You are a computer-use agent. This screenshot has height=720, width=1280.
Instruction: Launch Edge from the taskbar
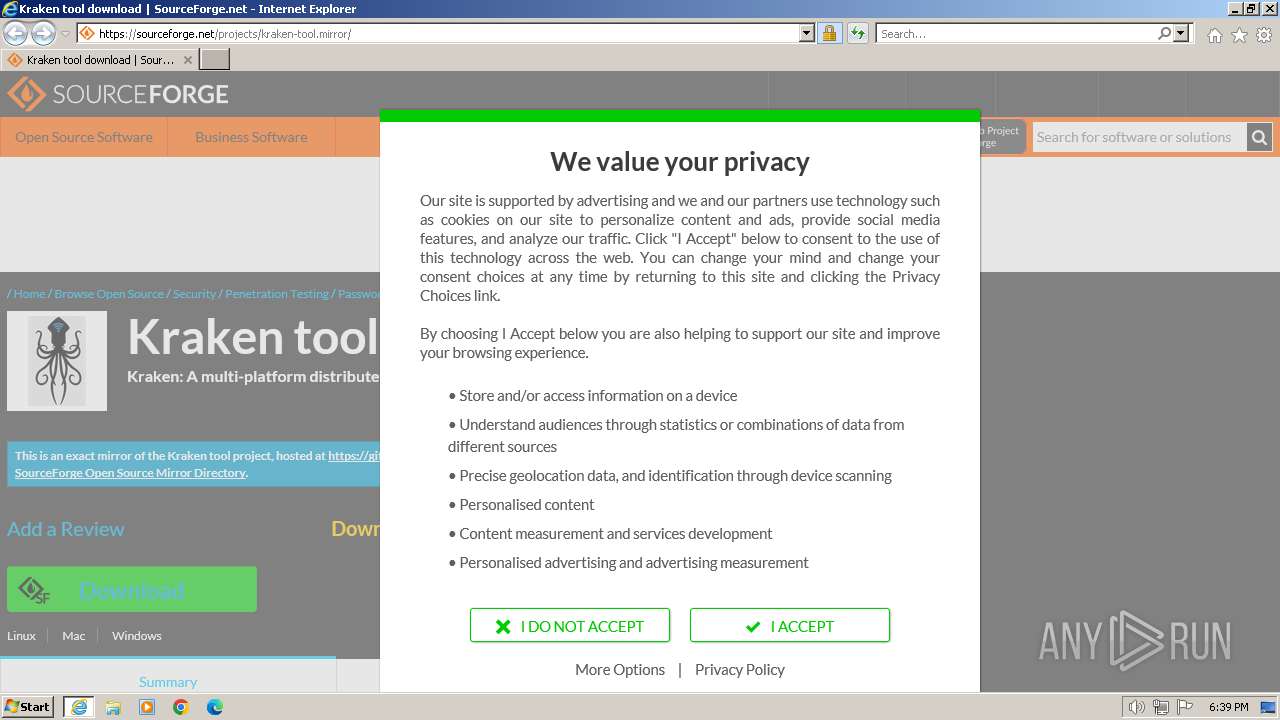click(x=215, y=707)
